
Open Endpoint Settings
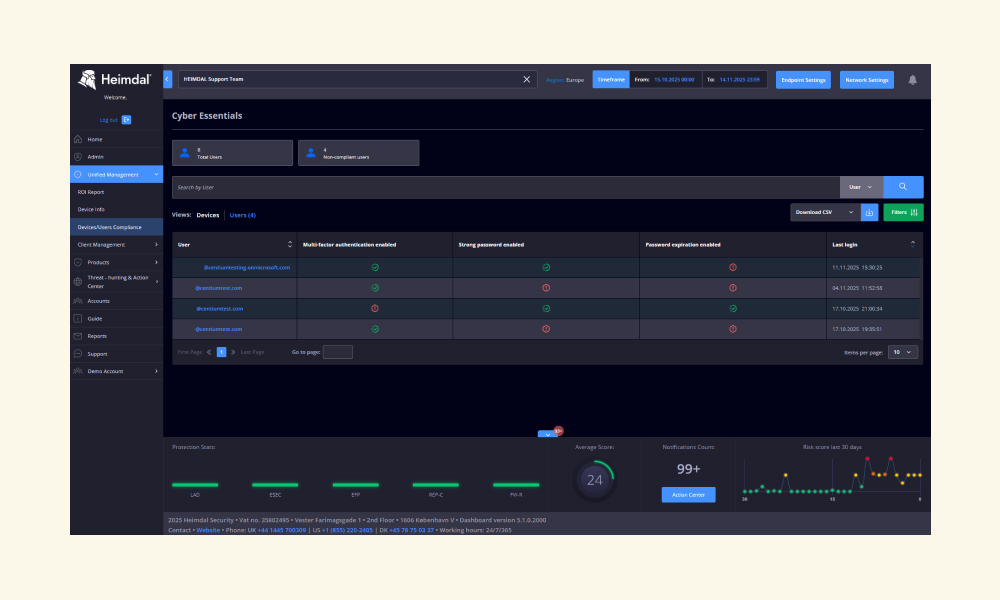(x=803, y=80)
